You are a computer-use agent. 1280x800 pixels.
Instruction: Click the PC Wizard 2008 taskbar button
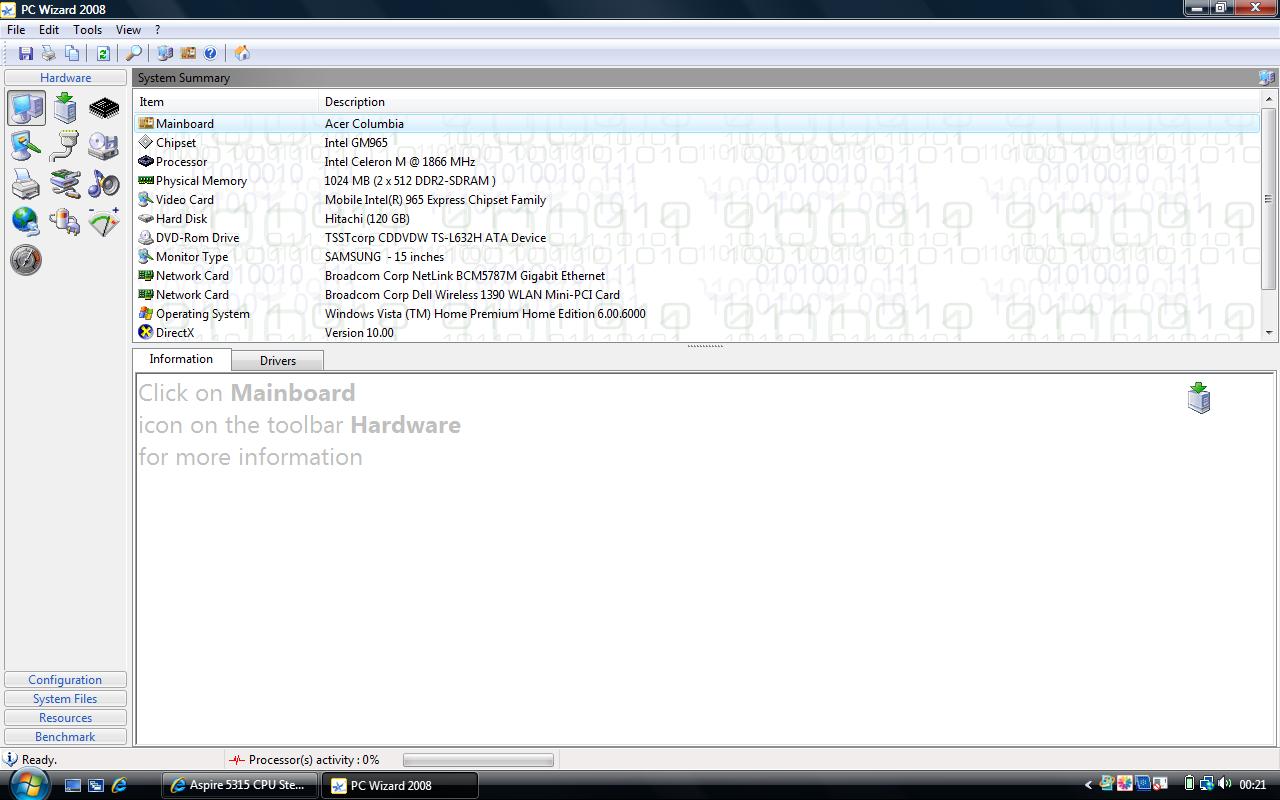coord(400,785)
